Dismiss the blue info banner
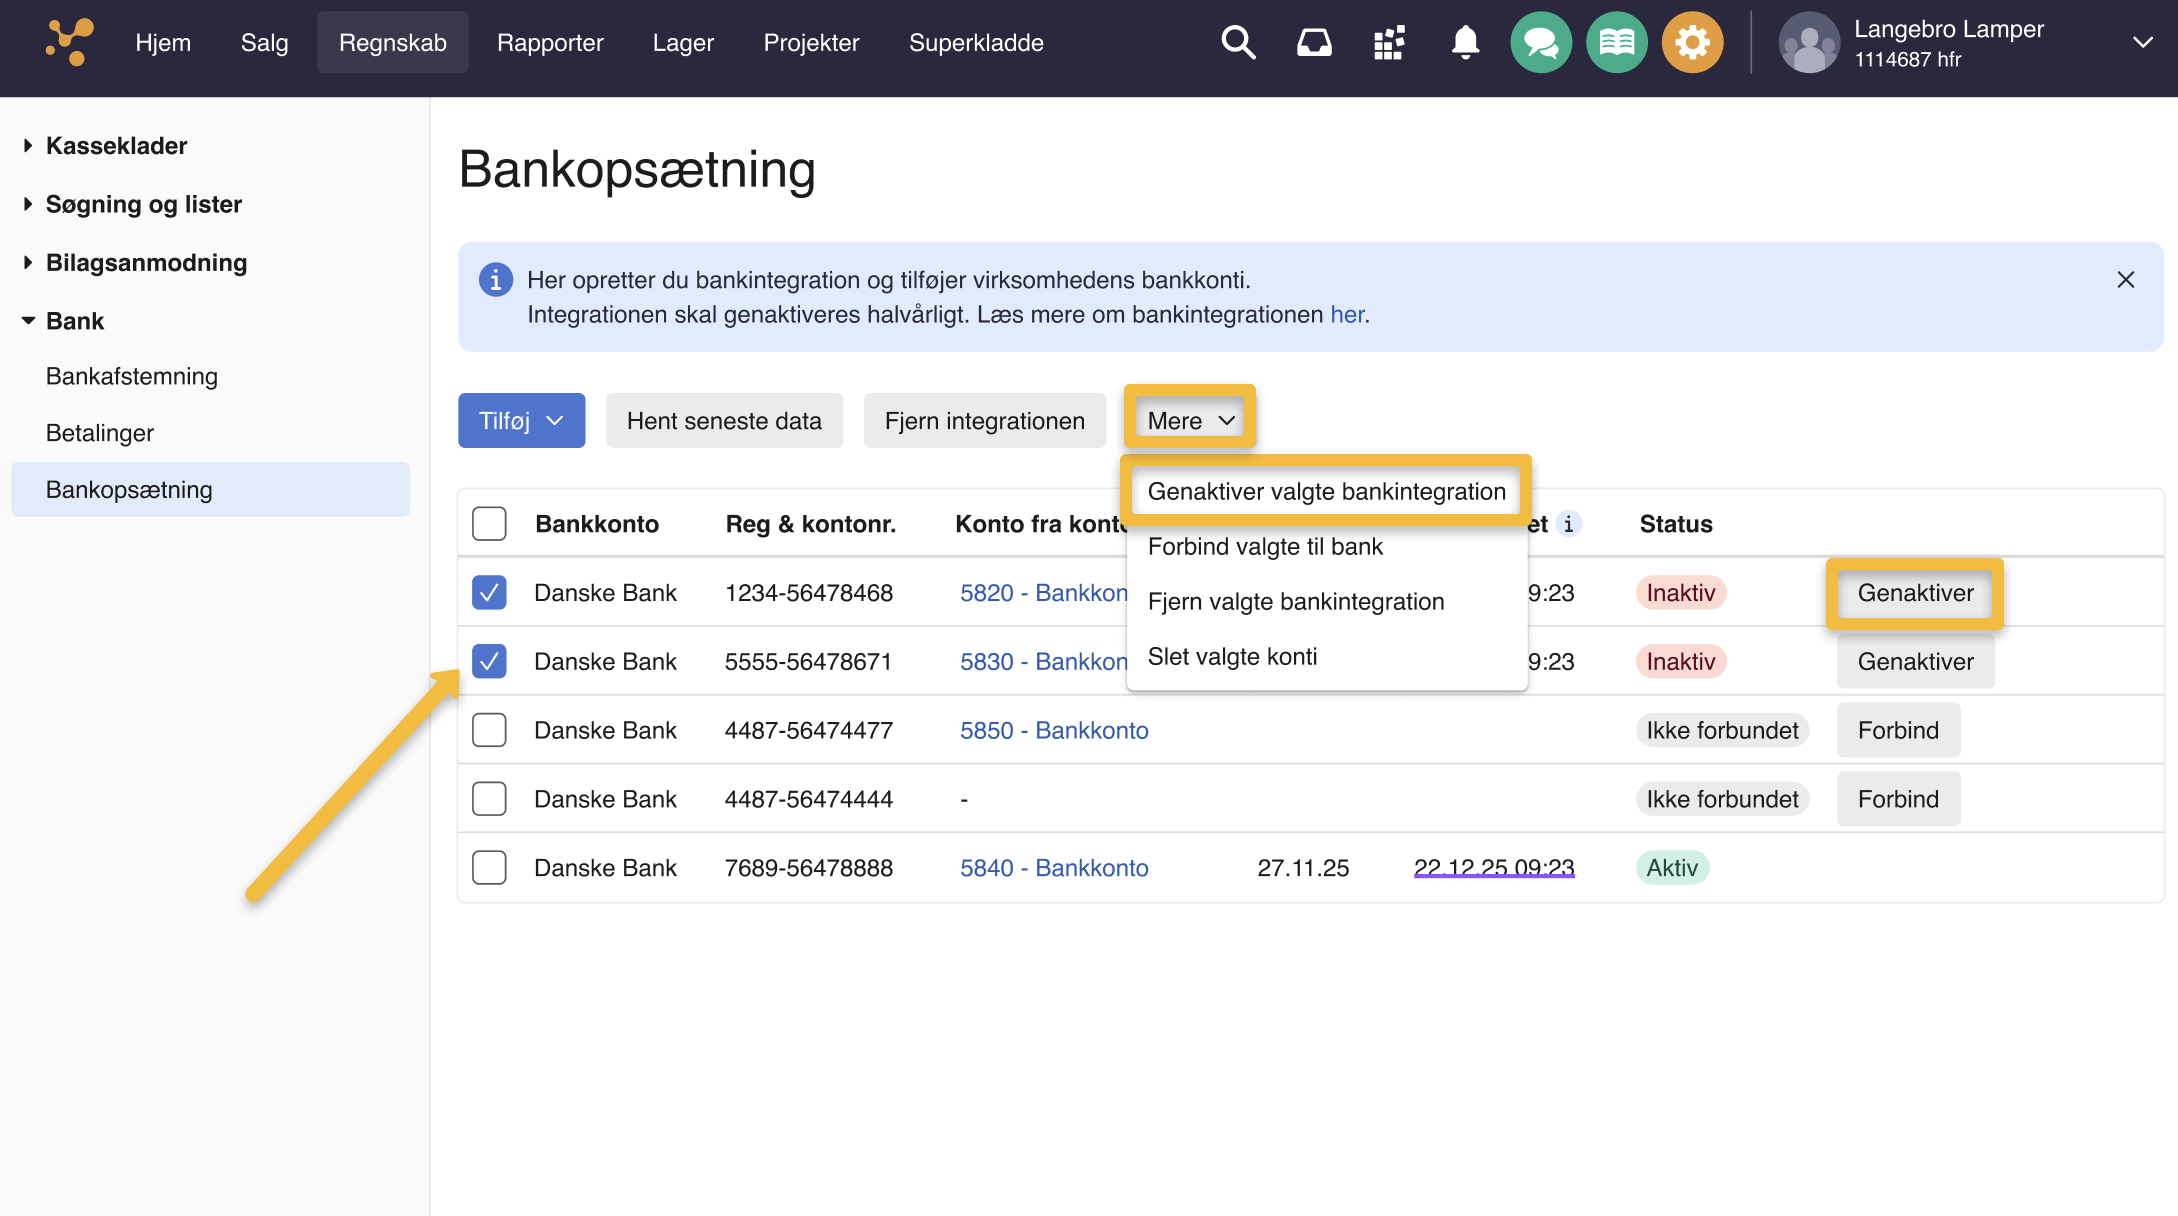This screenshot has width=2178, height=1216. [2126, 280]
